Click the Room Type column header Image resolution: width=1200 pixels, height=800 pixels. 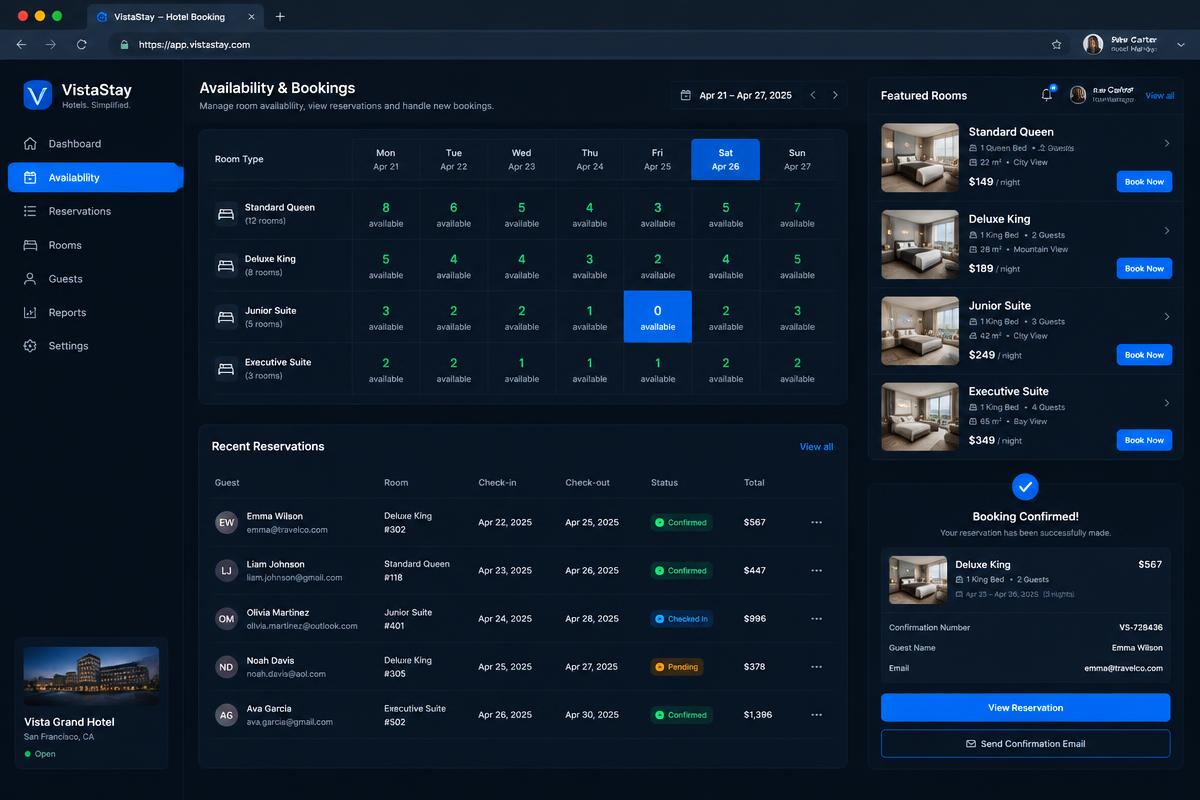[239, 160]
